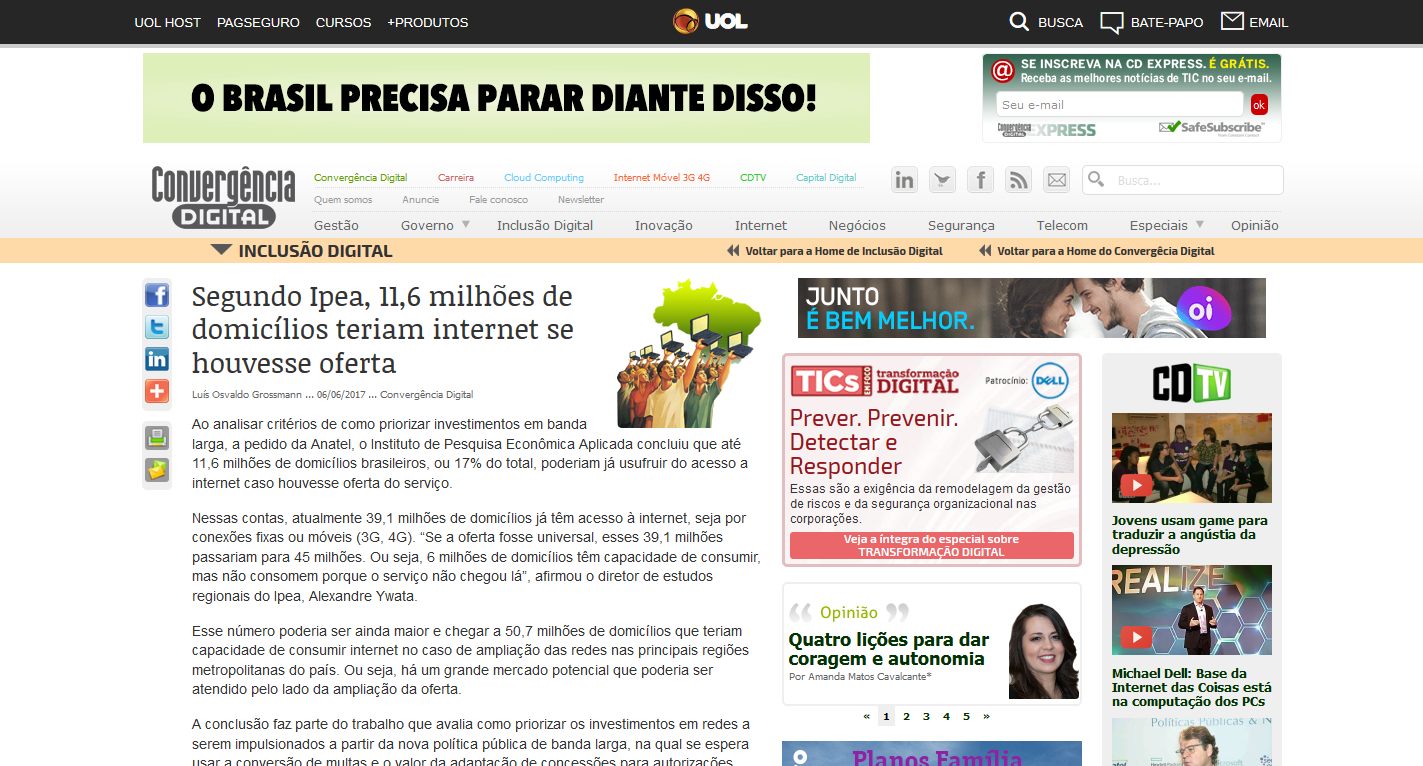Click the mail envelope icon in header
The image size is (1423, 766).
[1057, 180]
